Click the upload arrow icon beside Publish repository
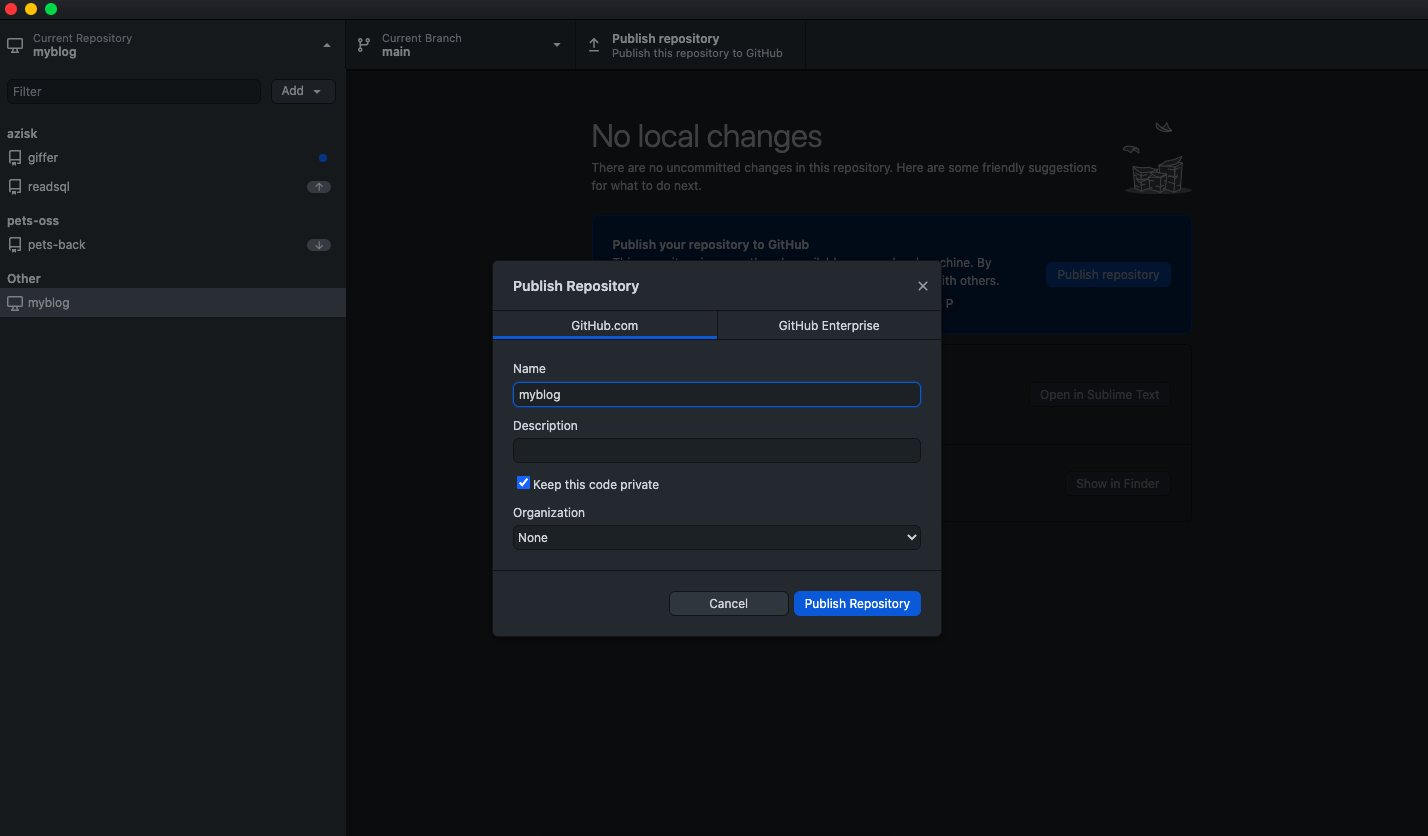 594,45
